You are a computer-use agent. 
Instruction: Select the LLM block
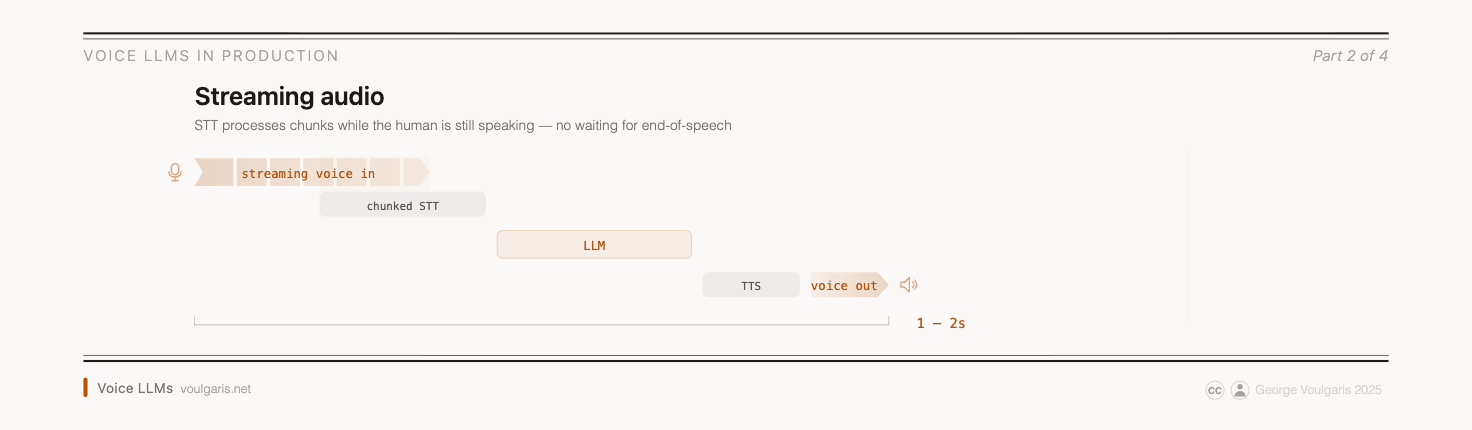pyautogui.click(x=594, y=245)
